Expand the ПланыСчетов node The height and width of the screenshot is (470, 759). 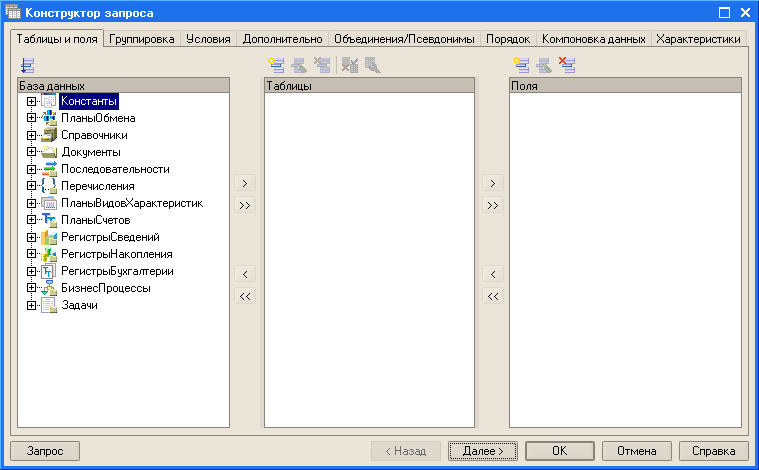[x=32, y=220]
